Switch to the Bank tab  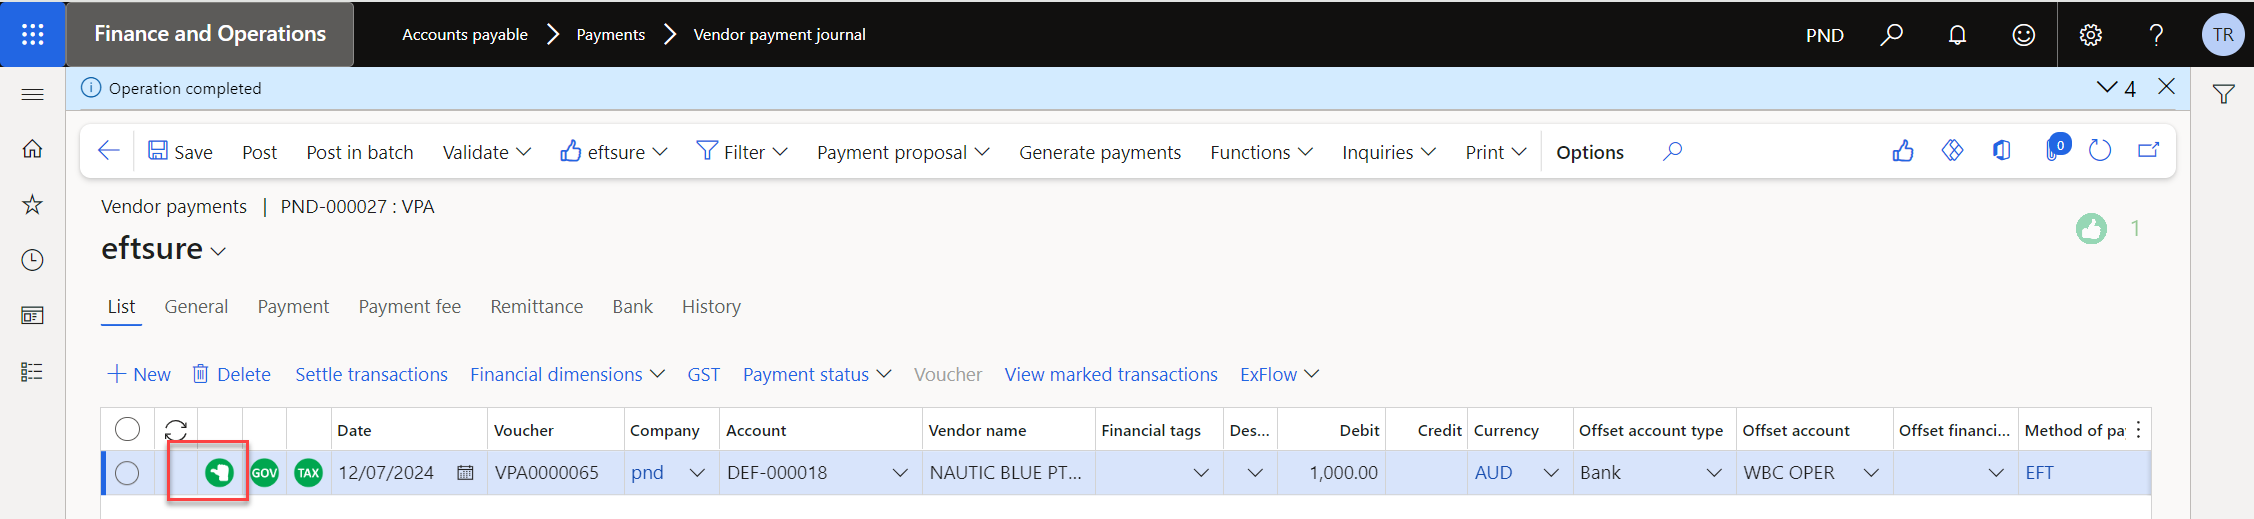point(632,307)
